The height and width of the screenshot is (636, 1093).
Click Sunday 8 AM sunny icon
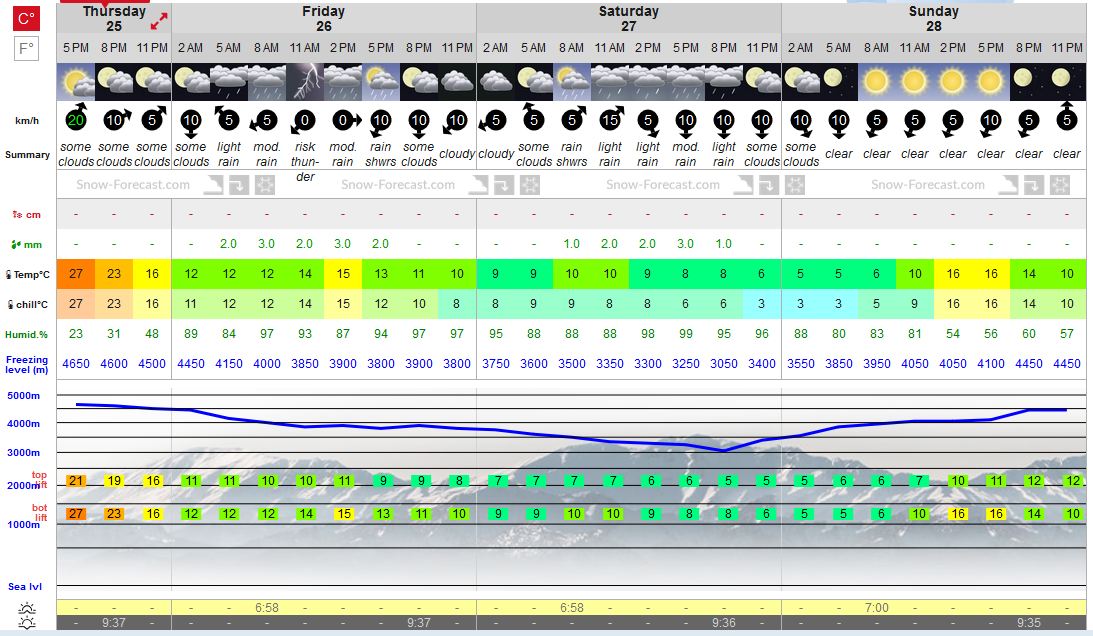tap(876, 82)
